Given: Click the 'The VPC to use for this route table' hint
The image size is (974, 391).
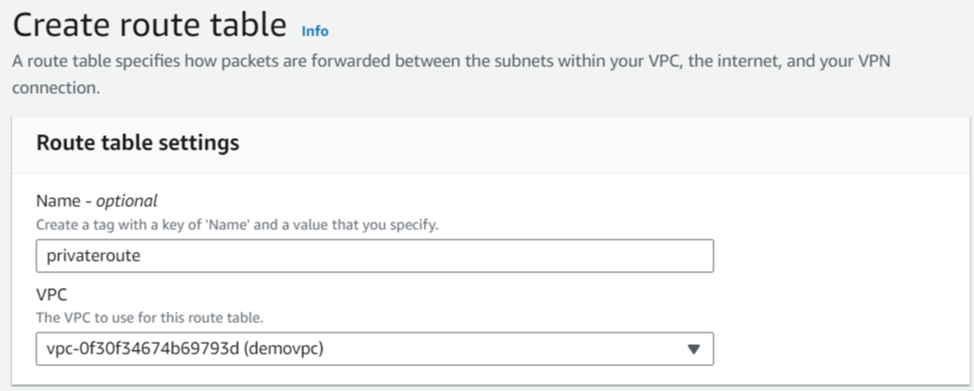Looking at the screenshot, I should 150,319.
